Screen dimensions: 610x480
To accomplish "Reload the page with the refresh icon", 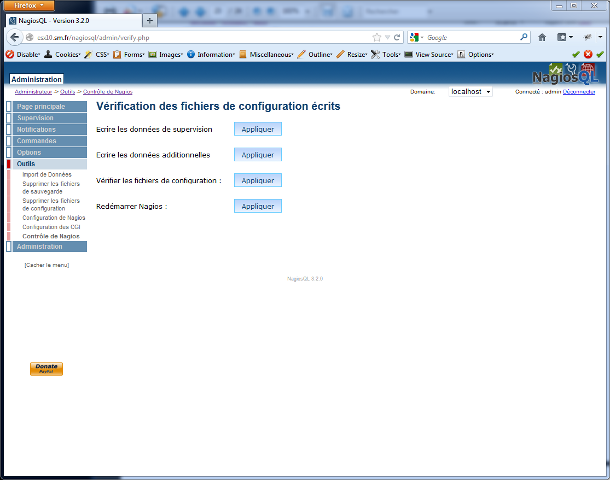I will point(397,37).
